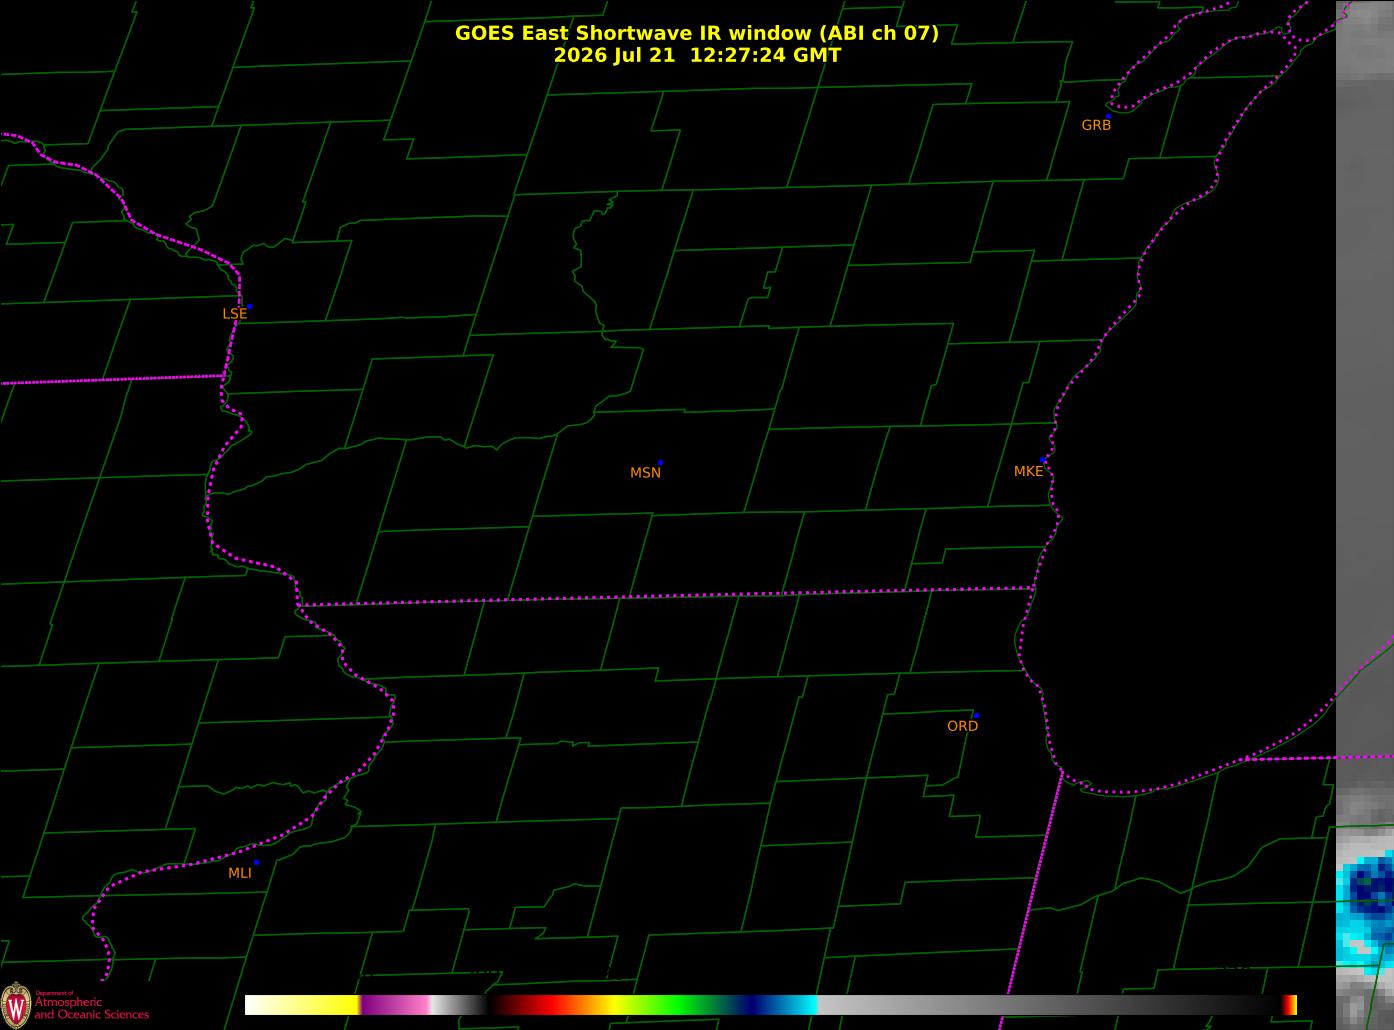Click the orange-red end of the color bar
This screenshot has height=1030, width=1394.
coord(1290,1005)
